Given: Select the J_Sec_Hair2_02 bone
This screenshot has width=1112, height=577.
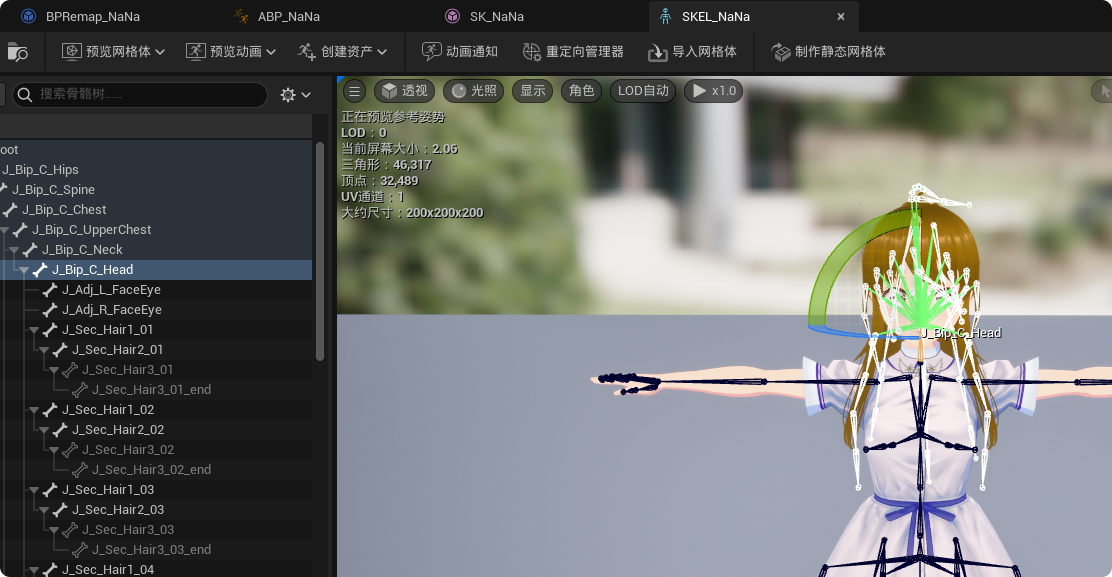Looking at the screenshot, I should click(118, 430).
